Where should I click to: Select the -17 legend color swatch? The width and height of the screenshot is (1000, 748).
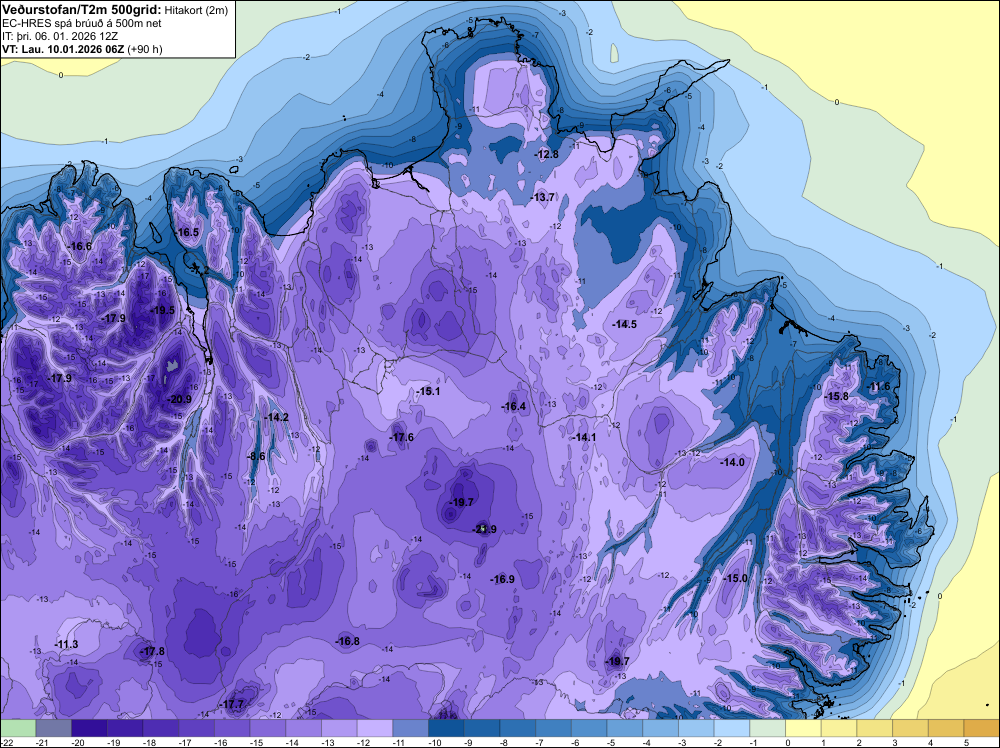(196, 728)
